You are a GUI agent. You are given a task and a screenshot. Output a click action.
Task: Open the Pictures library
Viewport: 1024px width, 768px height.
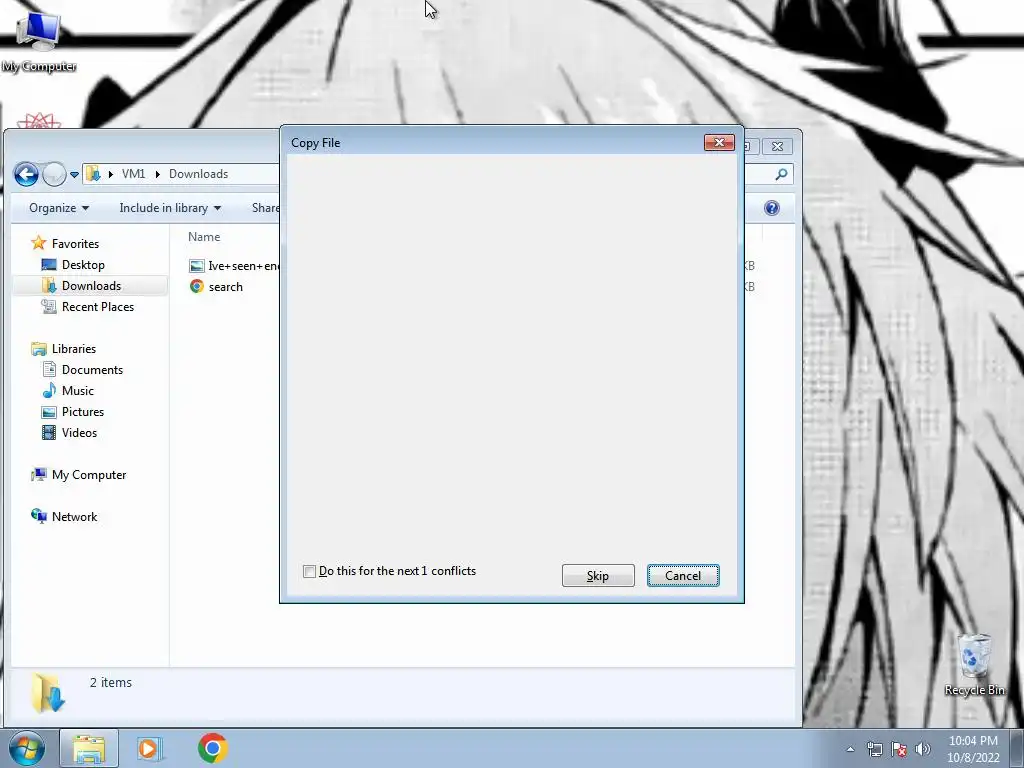coord(83,411)
